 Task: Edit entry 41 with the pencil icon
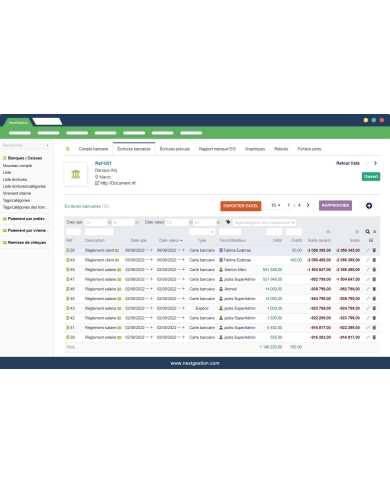pos(368,328)
